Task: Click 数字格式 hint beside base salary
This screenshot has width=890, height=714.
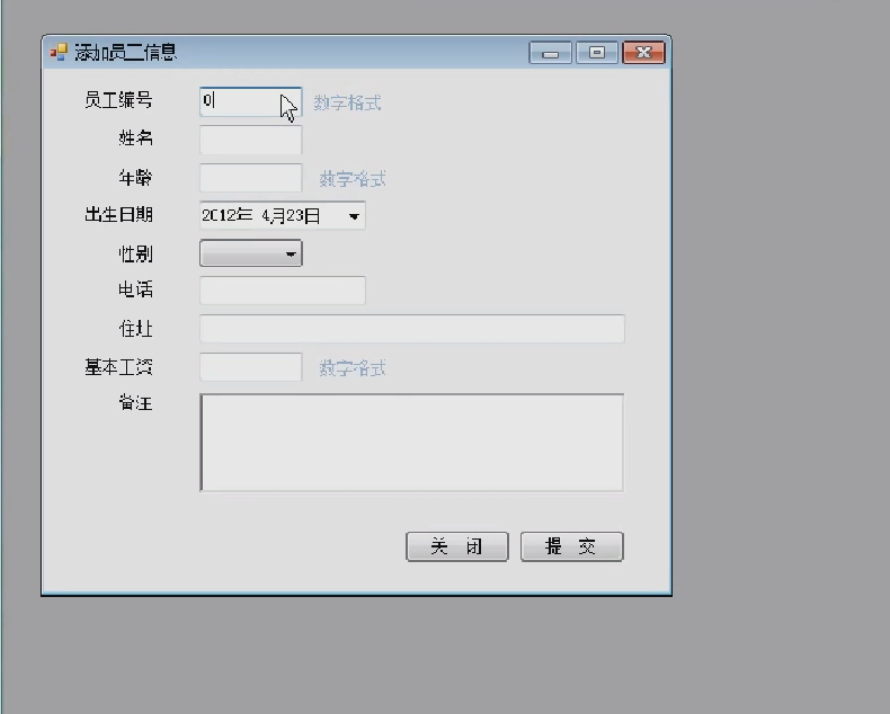Action: 352,368
